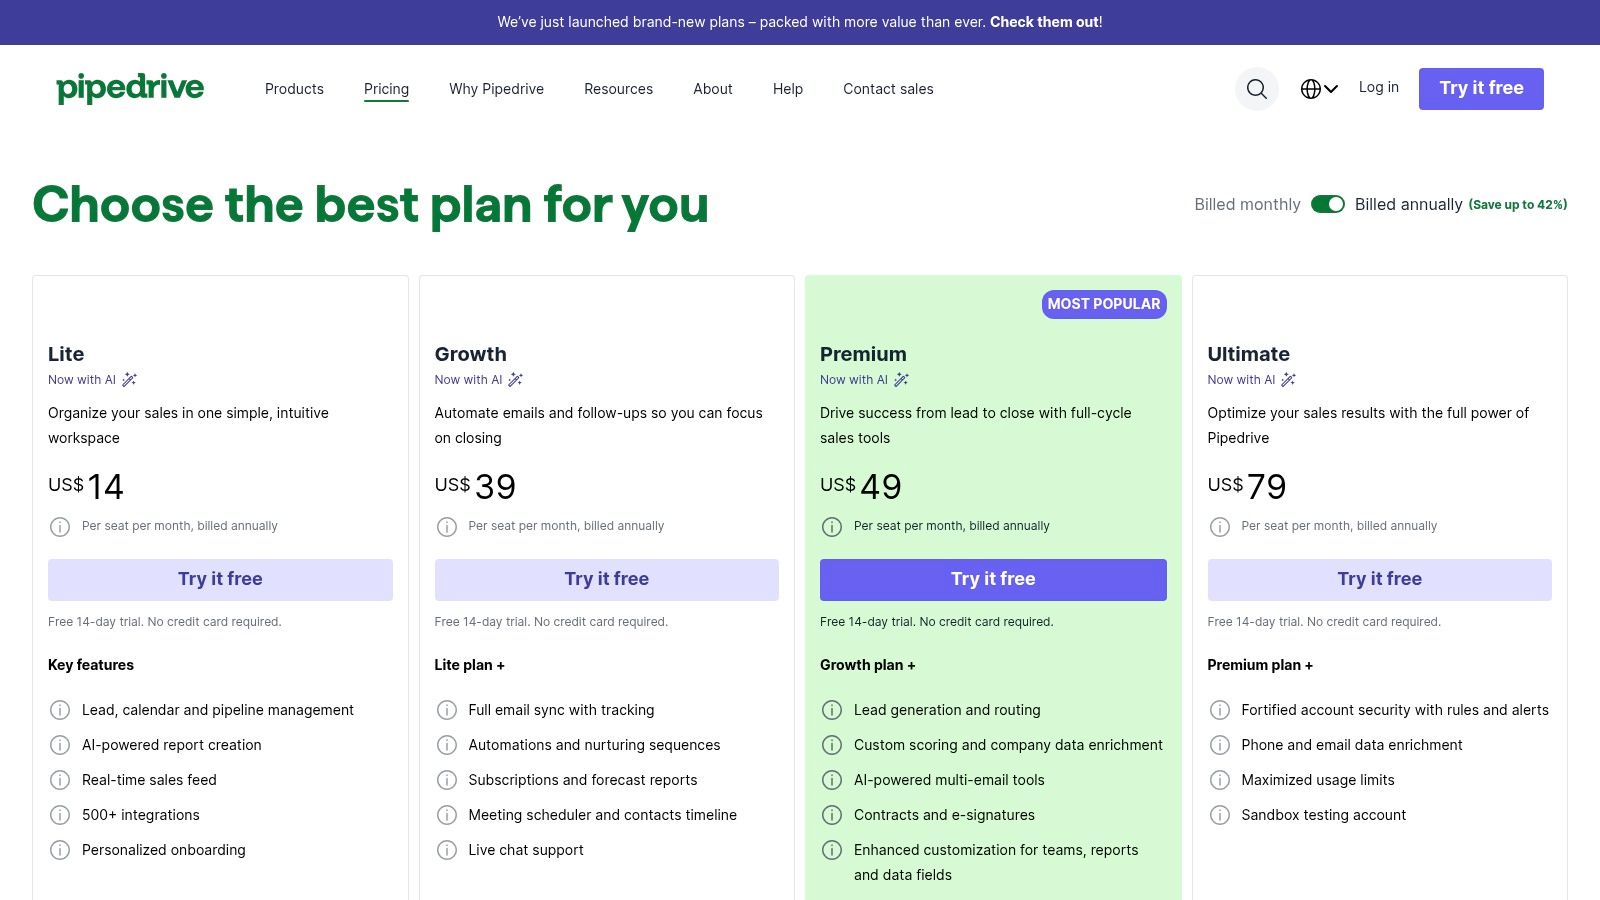This screenshot has height=900, width=1600.
Task: Click the Growth plan title
Action: click(x=471, y=354)
